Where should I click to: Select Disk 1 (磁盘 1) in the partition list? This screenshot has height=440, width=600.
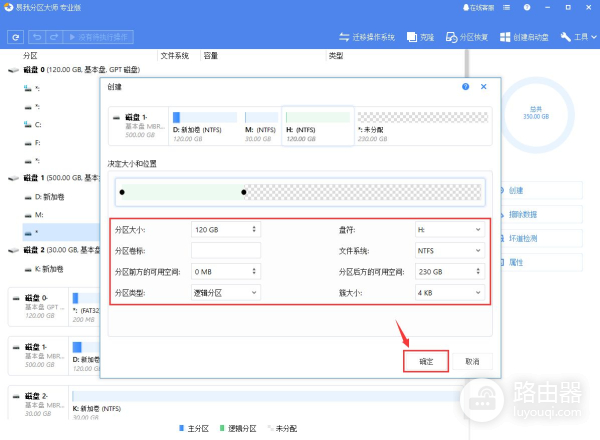click(x=61, y=178)
